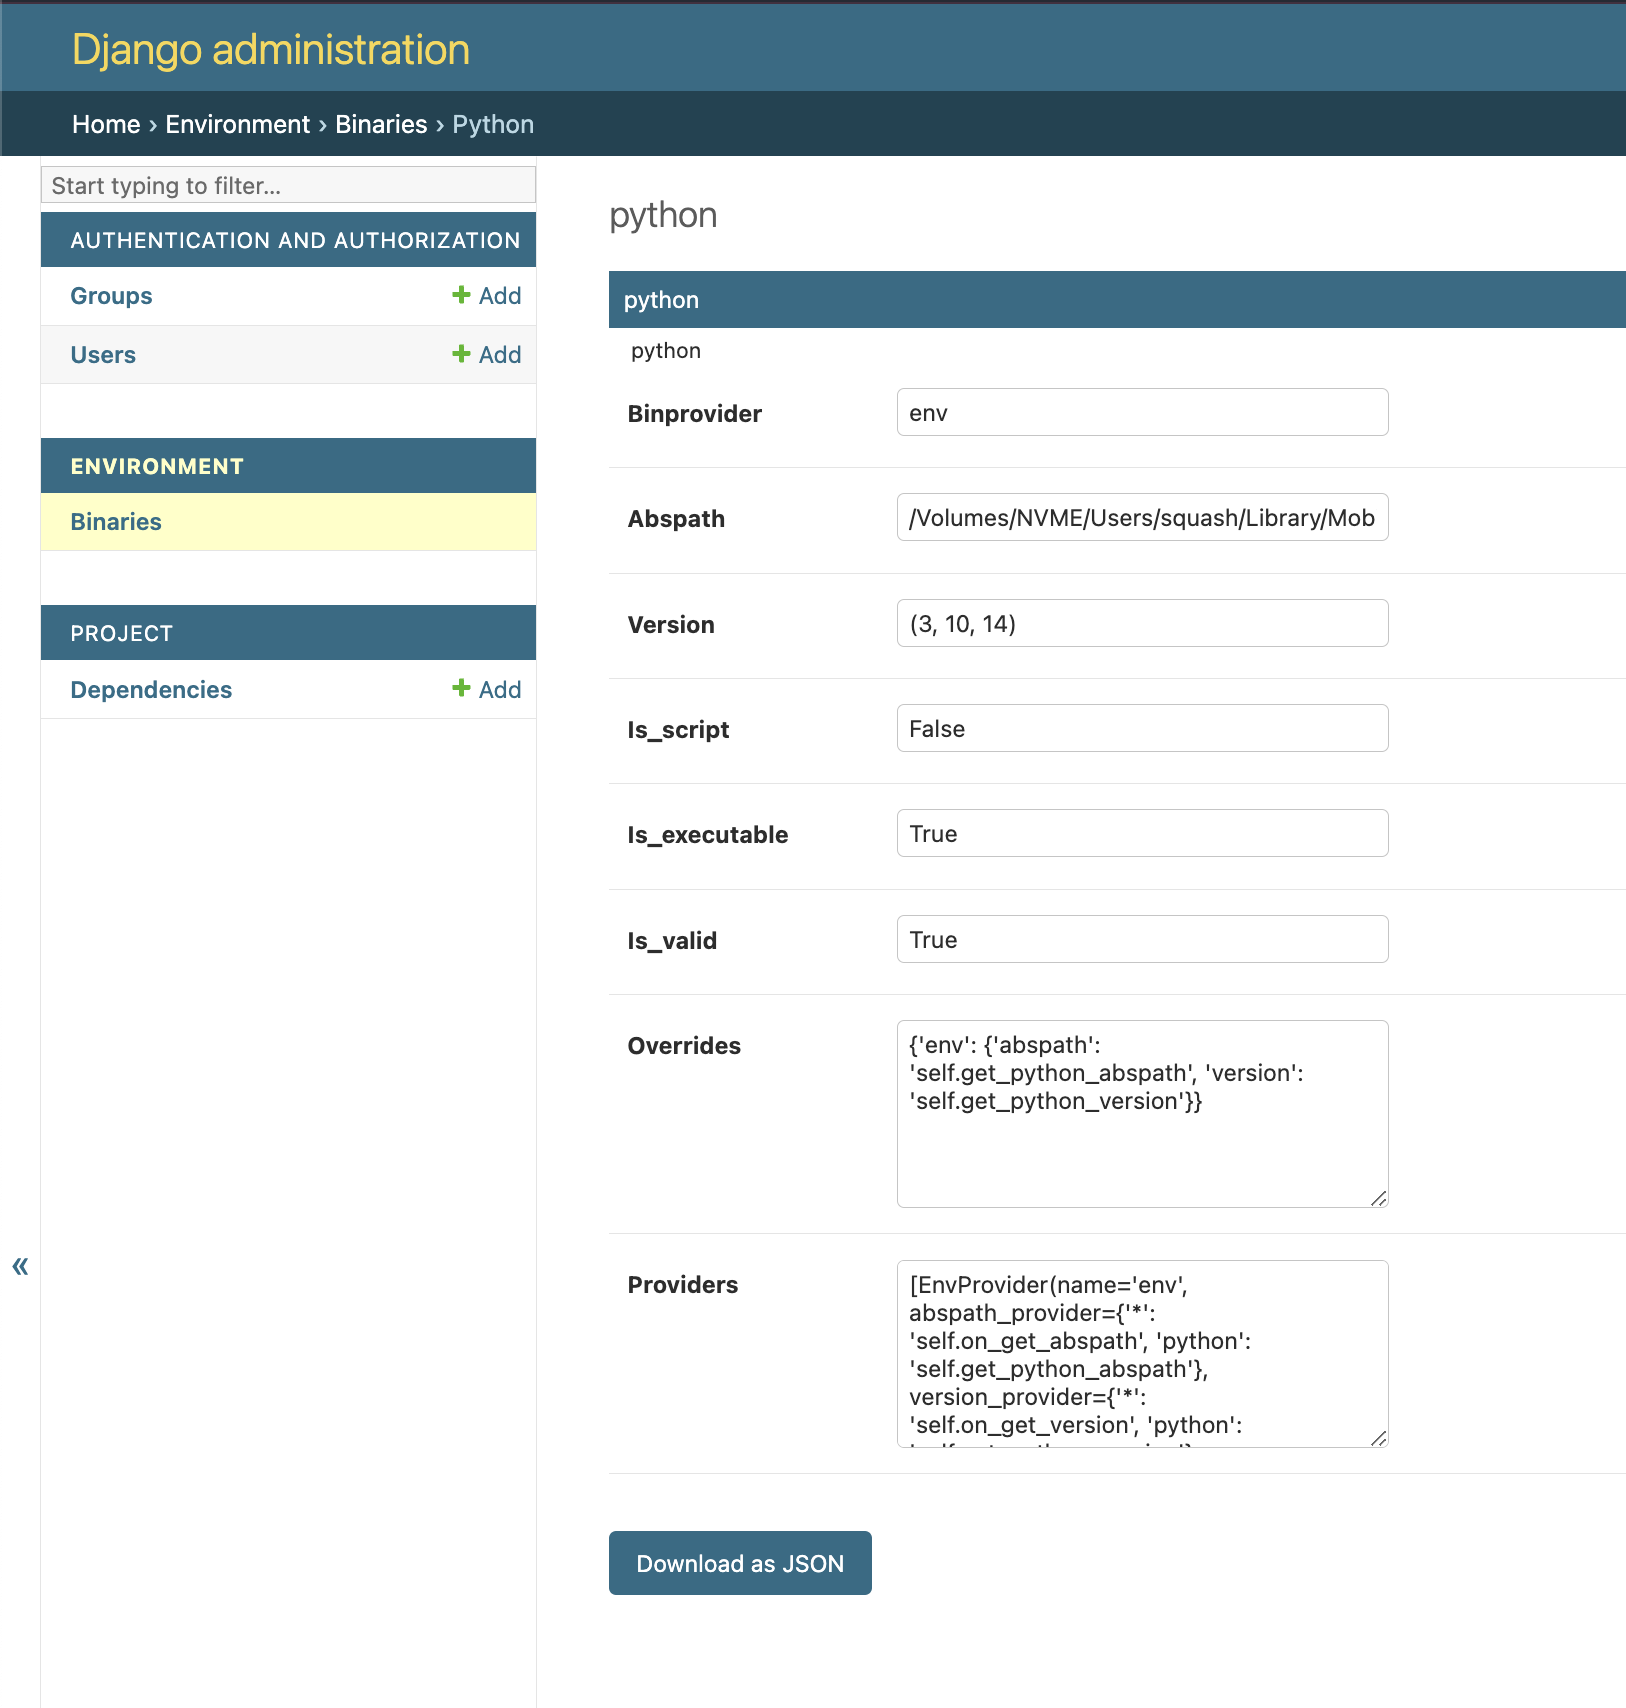Click the plus Add icon next to Users

461,354
